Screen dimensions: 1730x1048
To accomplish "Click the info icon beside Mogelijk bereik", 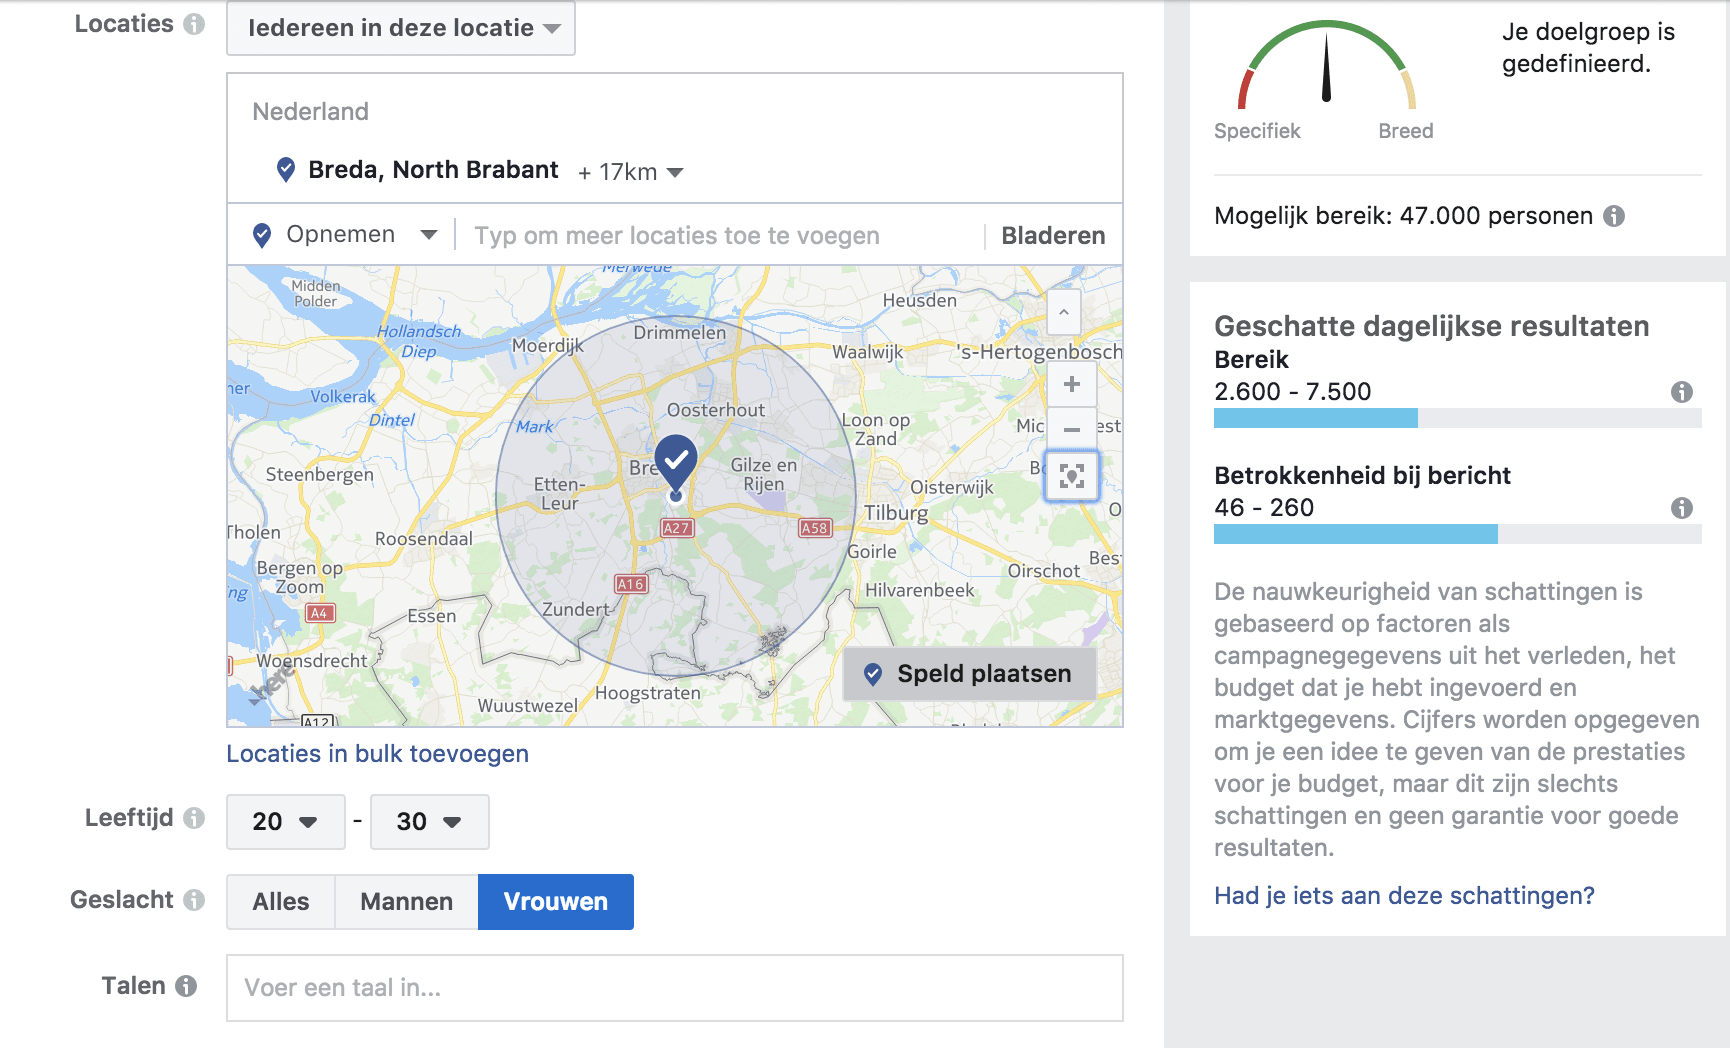I will (1614, 216).
